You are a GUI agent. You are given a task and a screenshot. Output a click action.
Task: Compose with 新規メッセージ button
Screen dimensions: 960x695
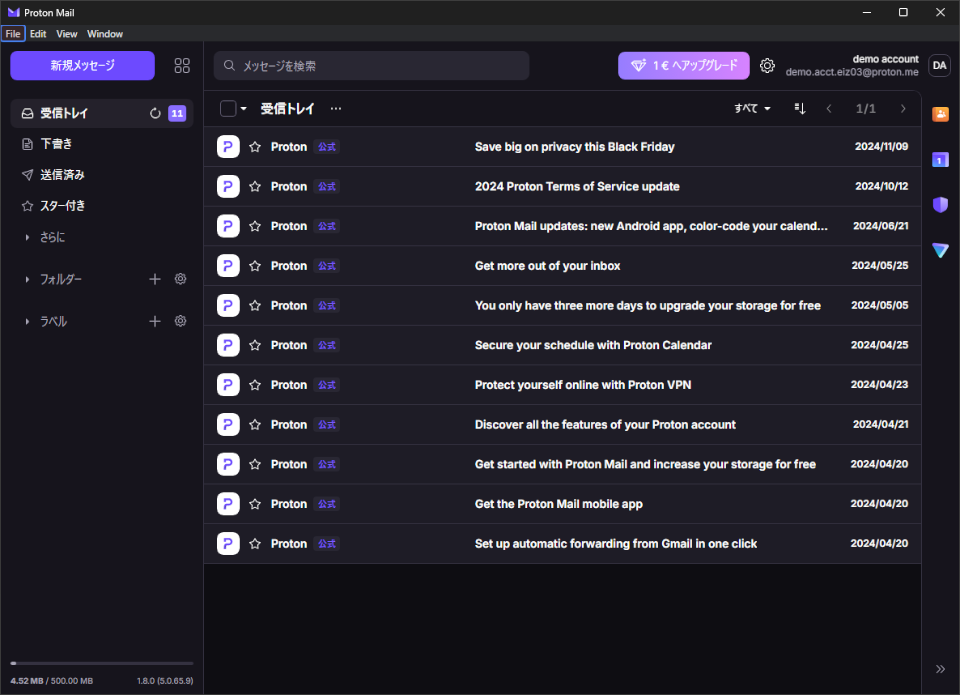82,66
